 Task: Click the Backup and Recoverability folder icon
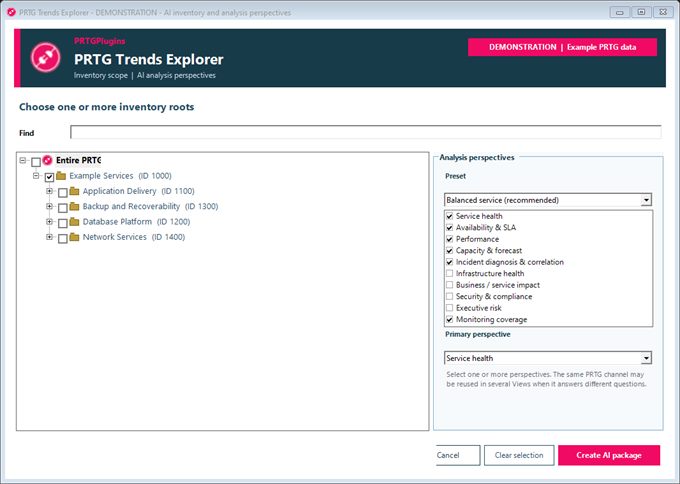click(x=74, y=206)
